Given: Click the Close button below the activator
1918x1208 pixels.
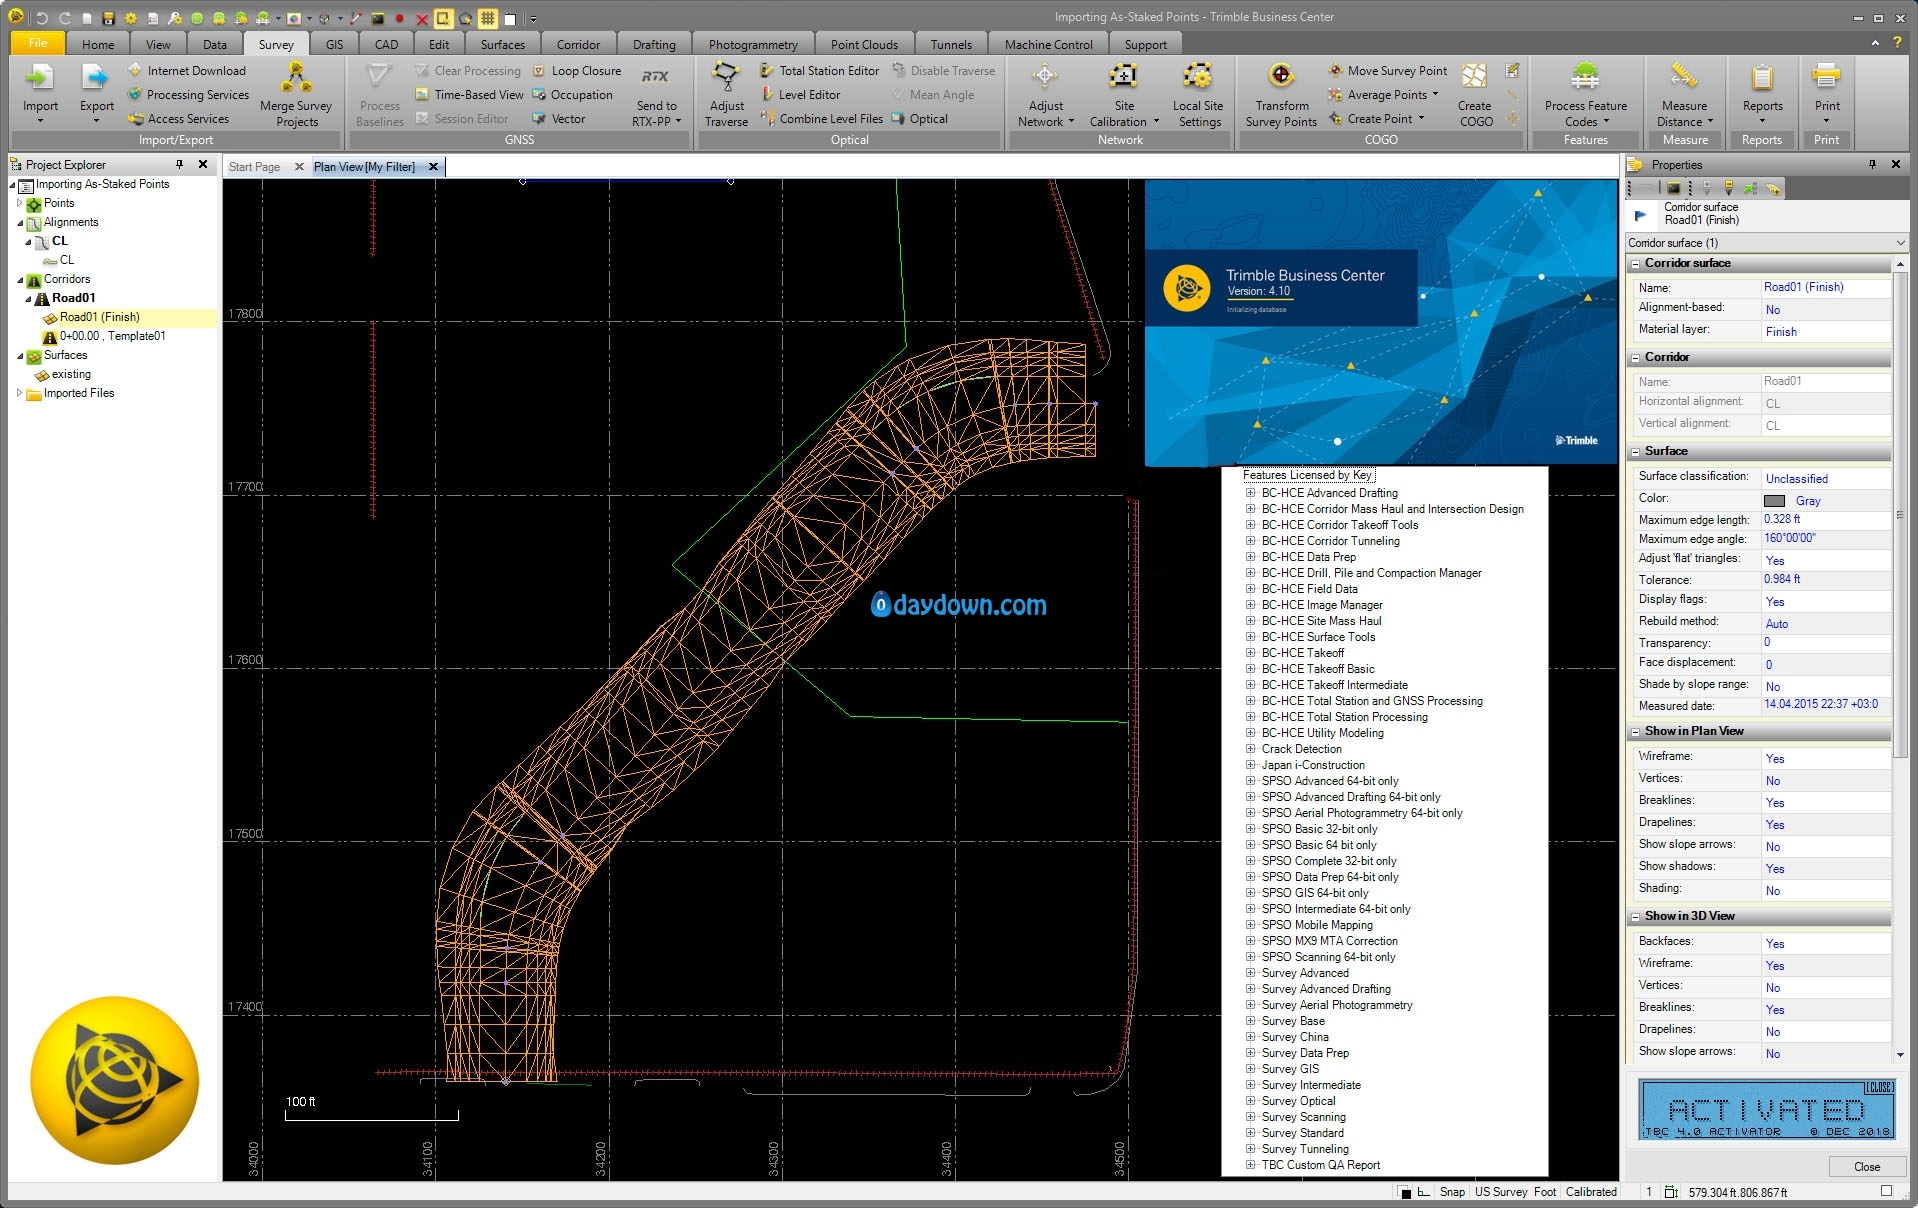Looking at the screenshot, I should click(x=1866, y=1167).
